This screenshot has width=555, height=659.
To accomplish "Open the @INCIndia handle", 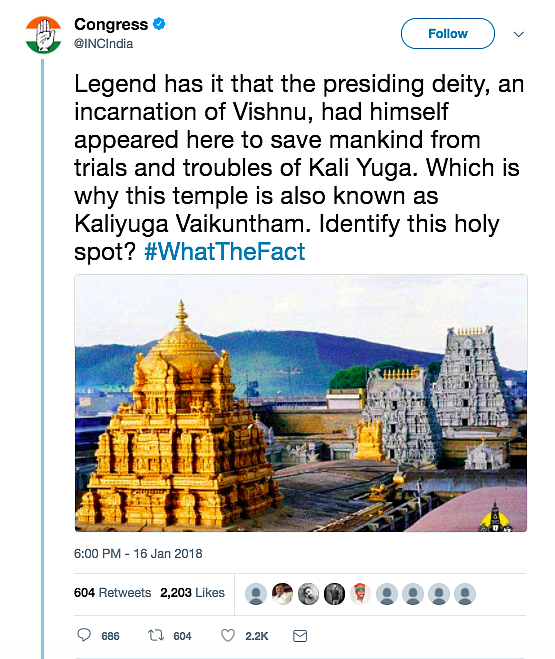I will (103, 44).
